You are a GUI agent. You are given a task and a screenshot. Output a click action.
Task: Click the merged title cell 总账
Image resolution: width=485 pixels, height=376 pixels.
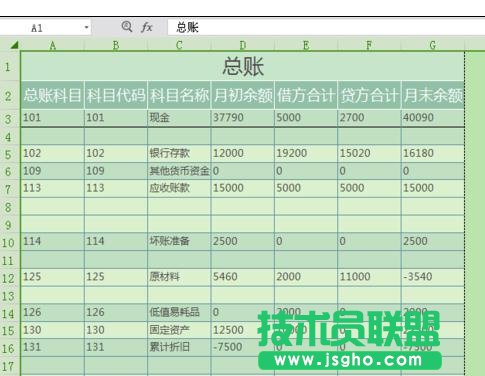(243, 66)
